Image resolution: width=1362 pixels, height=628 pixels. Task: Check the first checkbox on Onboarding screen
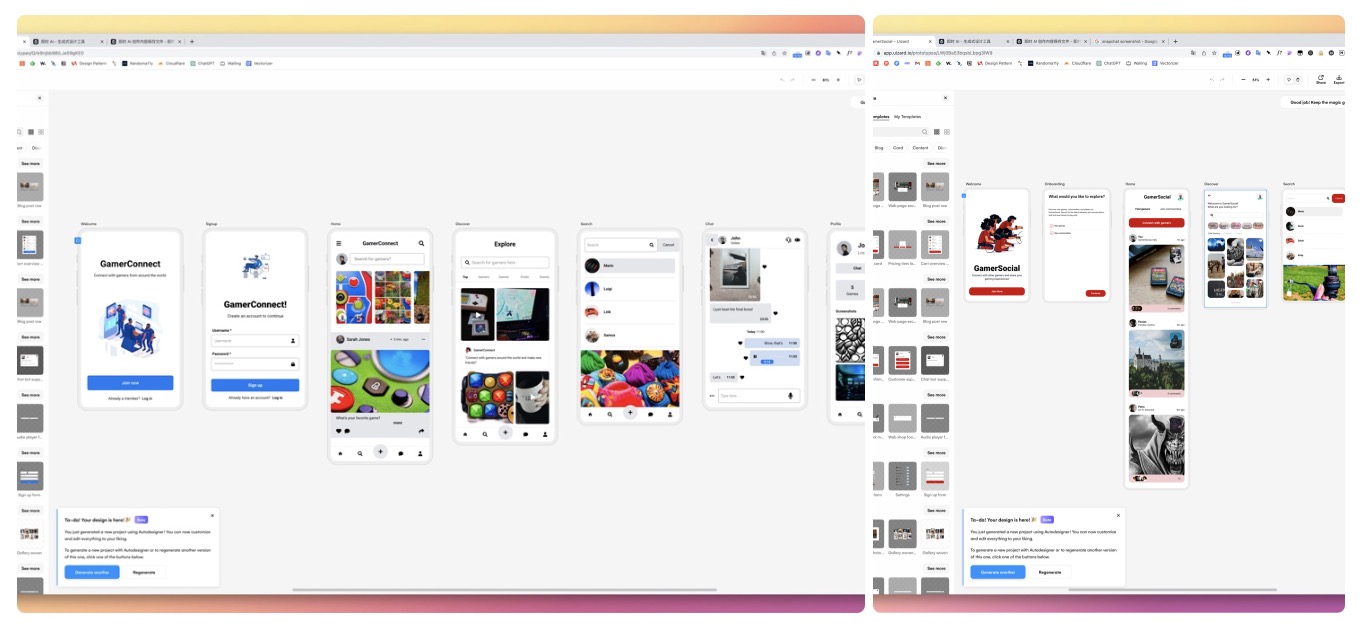point(1052,226)
